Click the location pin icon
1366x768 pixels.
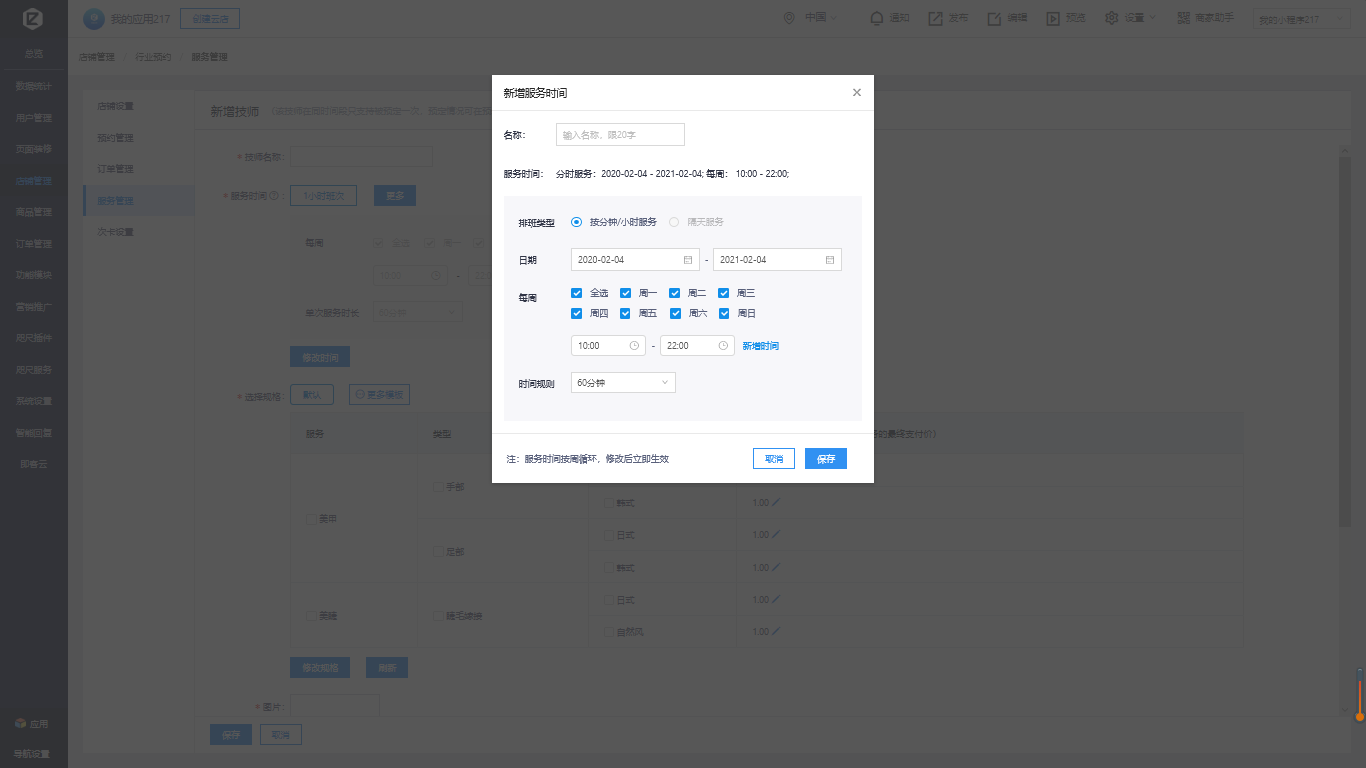coord(789,18)
